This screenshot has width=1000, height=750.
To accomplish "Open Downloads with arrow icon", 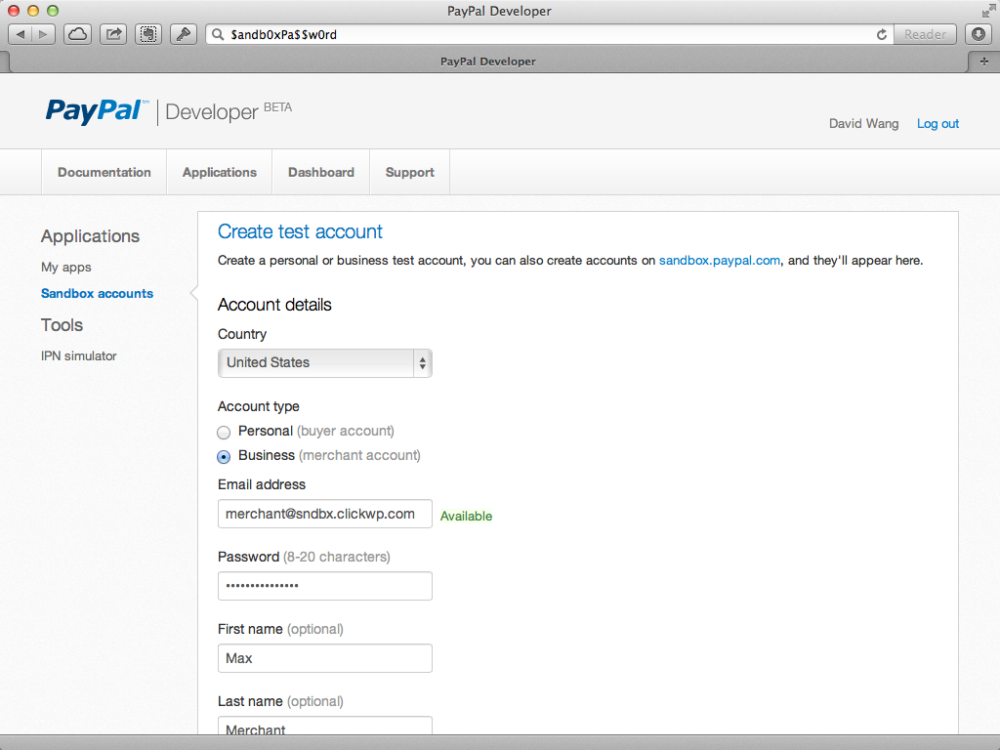I will tap(978, 34).
